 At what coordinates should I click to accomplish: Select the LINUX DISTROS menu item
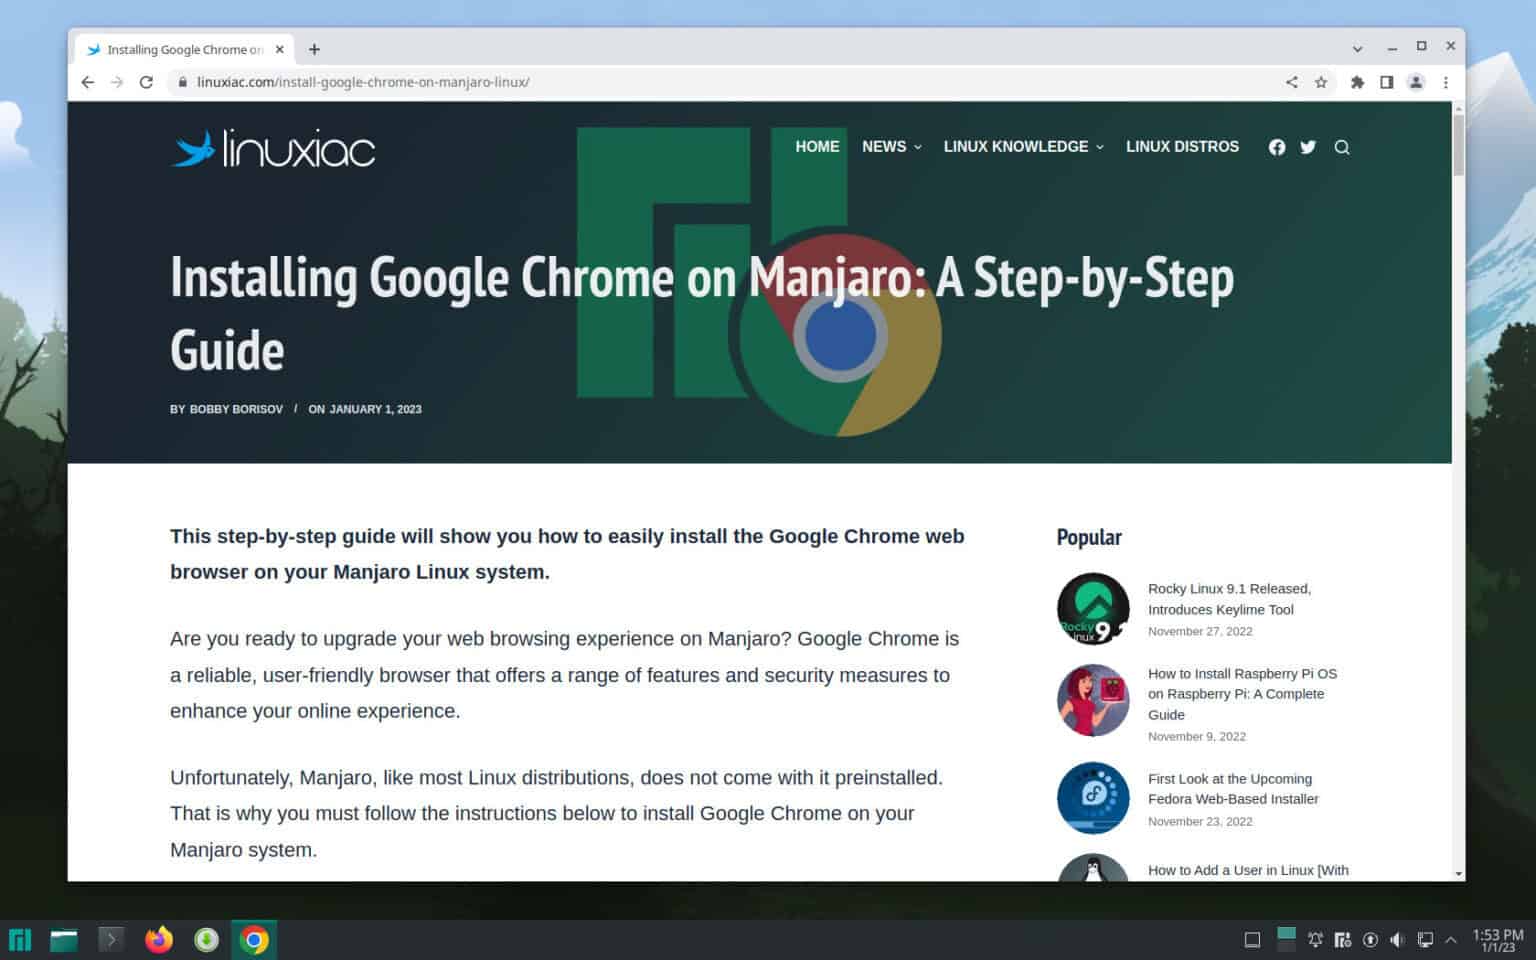coord(1182,147)
